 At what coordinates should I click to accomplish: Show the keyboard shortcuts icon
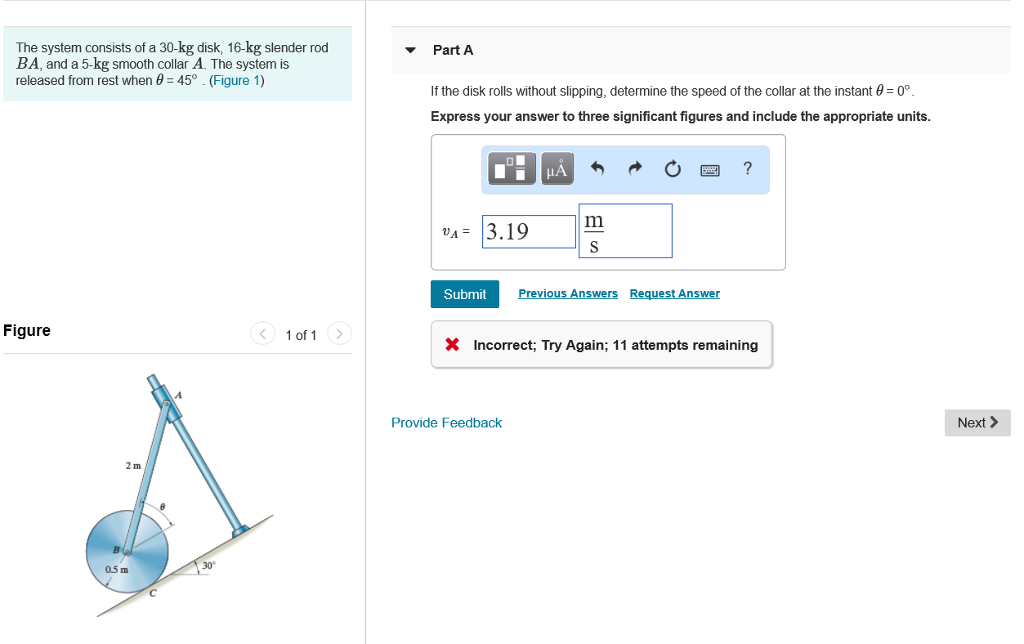pyautogui.click(x=710, y=168)
